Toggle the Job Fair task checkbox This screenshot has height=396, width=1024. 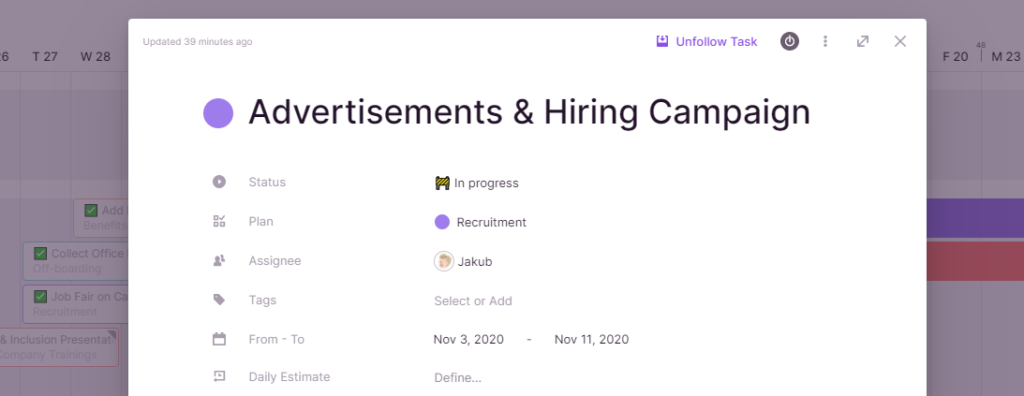tap(40, 297)
